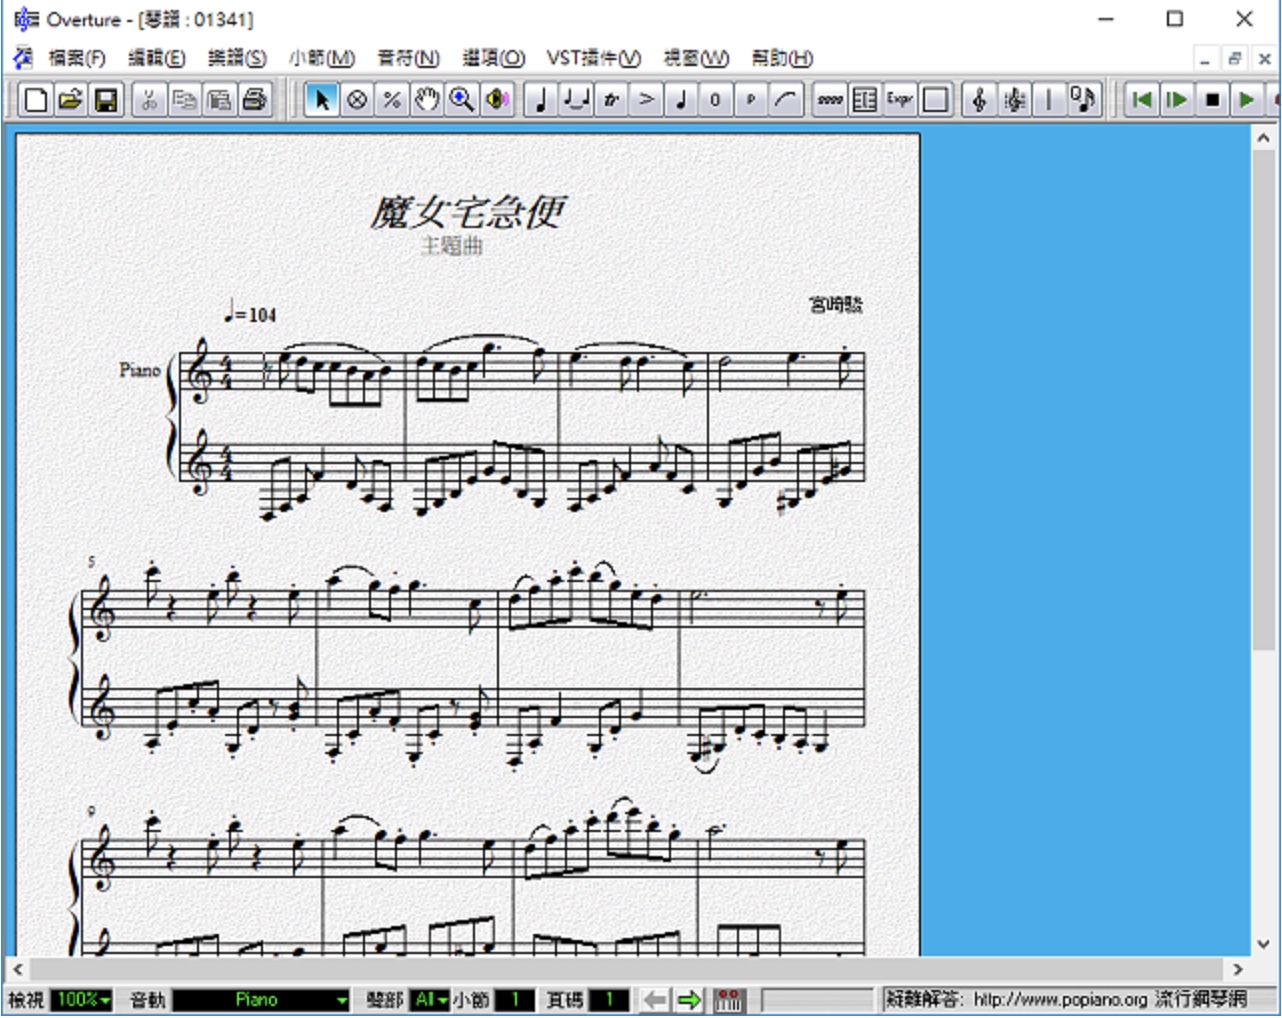Open the accent articulation palette
1282x1018 pixels.
tap(646, 100)
